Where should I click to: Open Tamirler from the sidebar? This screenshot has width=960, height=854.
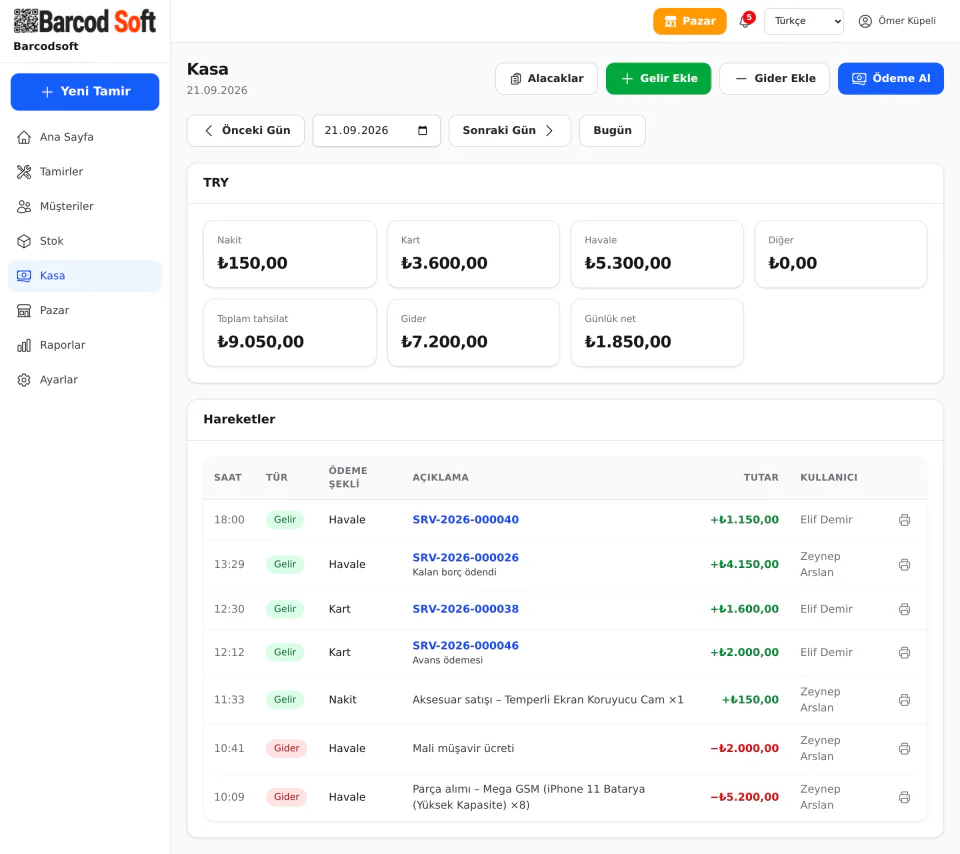85,171
